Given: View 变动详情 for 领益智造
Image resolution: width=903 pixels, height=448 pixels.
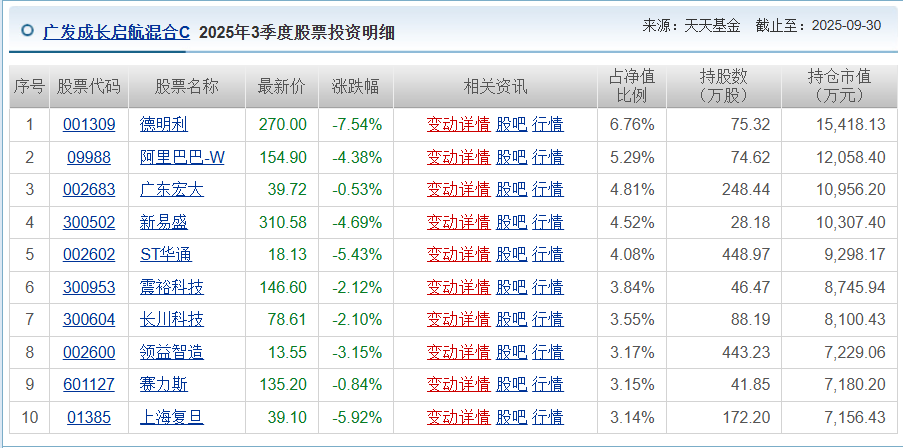Looking at the screenshot, I should tap(458, 352).
